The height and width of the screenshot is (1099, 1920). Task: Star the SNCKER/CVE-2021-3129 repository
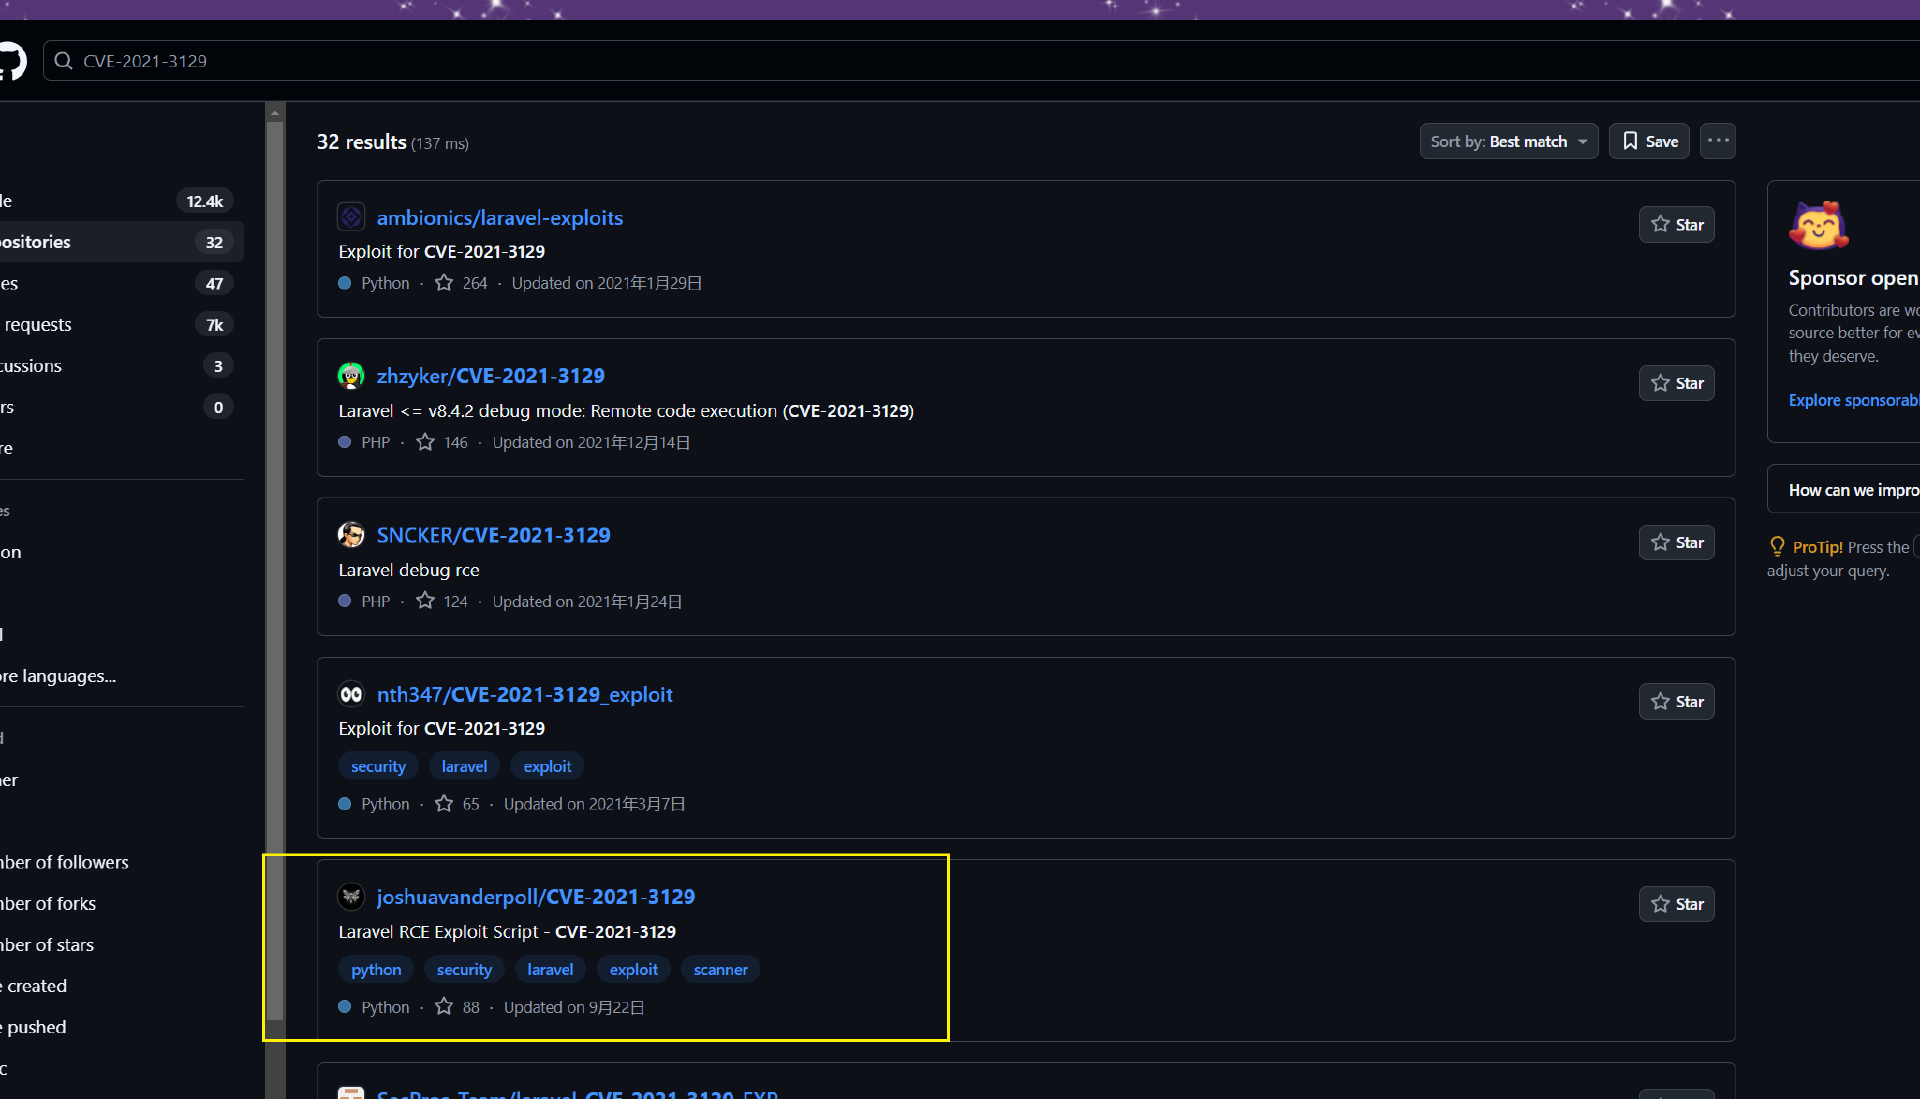click(x=1676, y=542)
